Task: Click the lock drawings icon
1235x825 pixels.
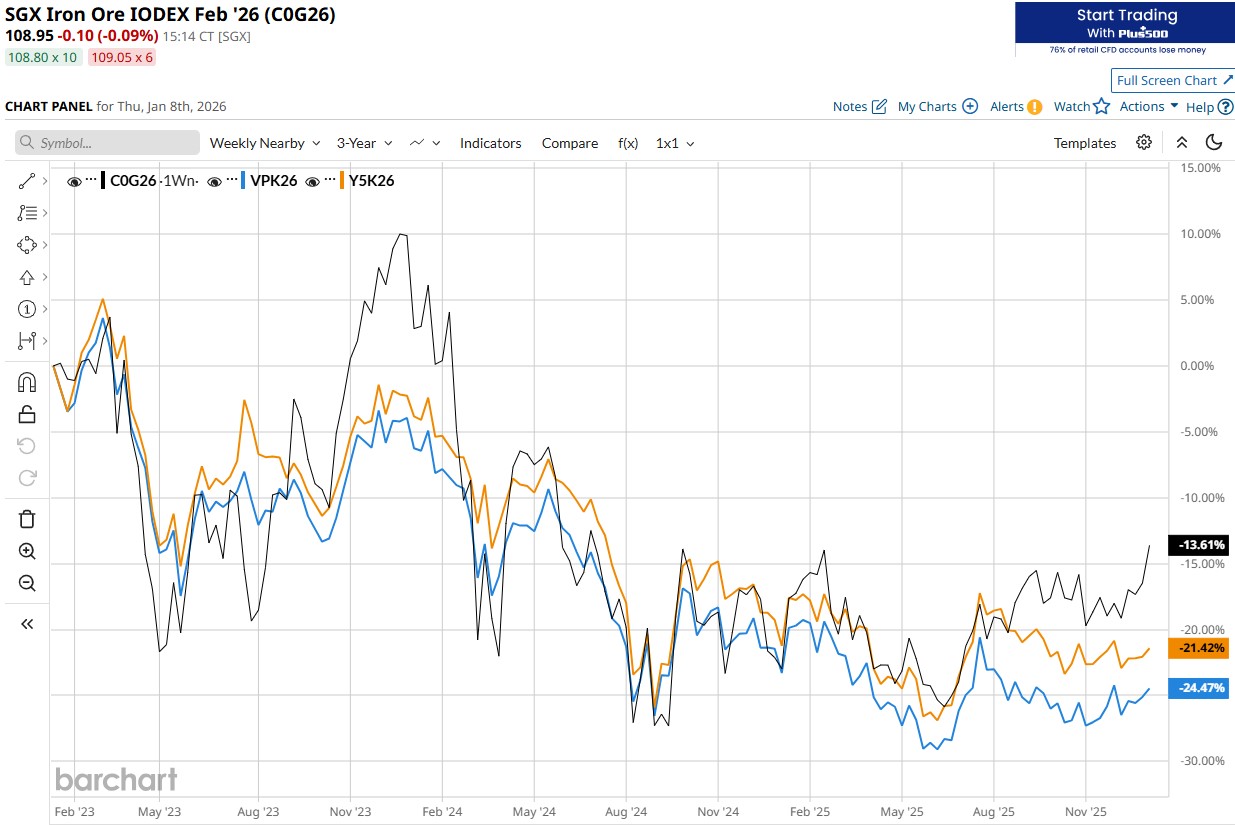Action: 27,414
